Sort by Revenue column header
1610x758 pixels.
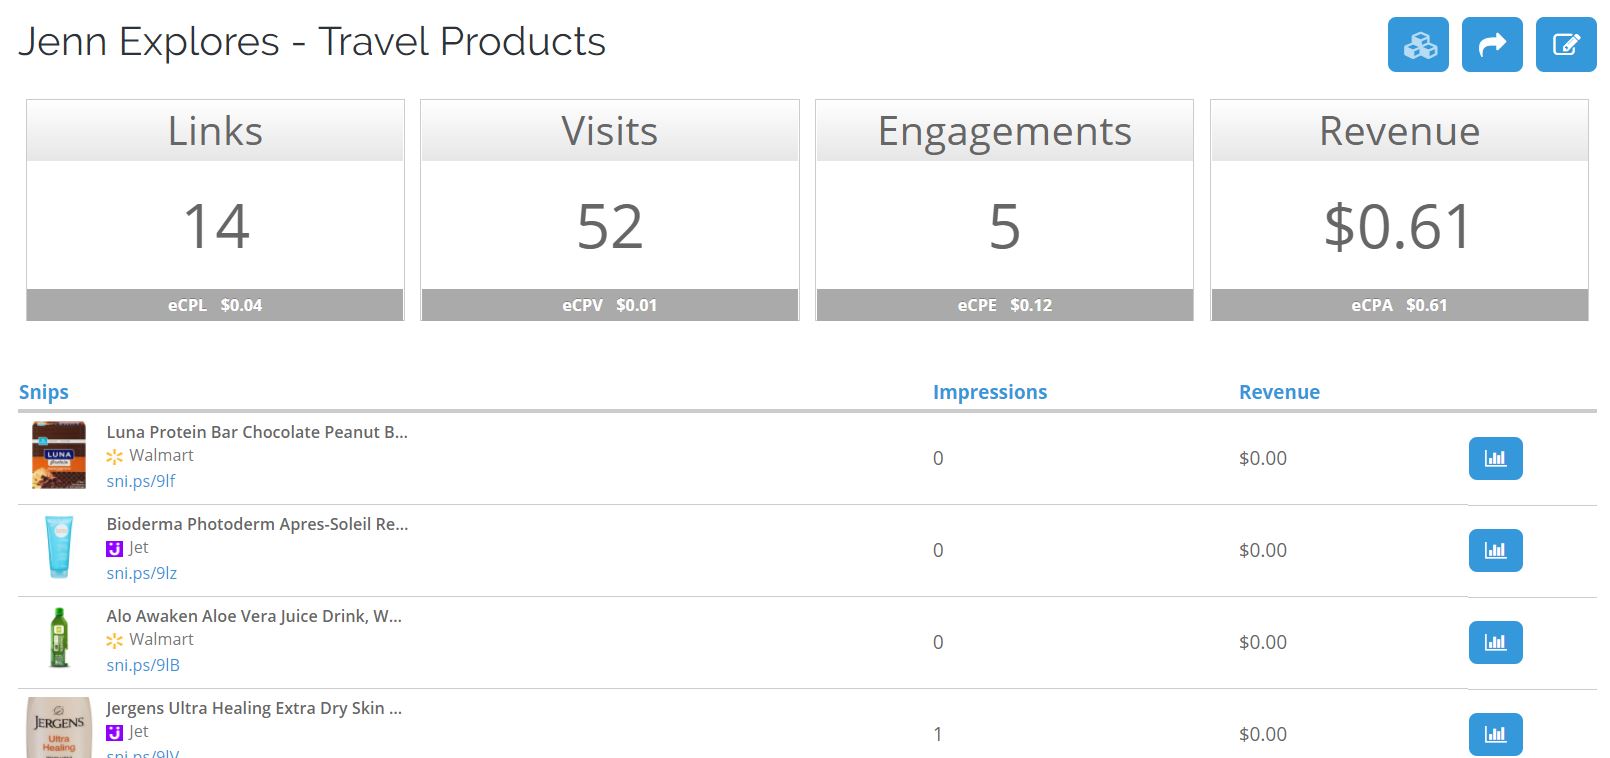pos(1279,392)
